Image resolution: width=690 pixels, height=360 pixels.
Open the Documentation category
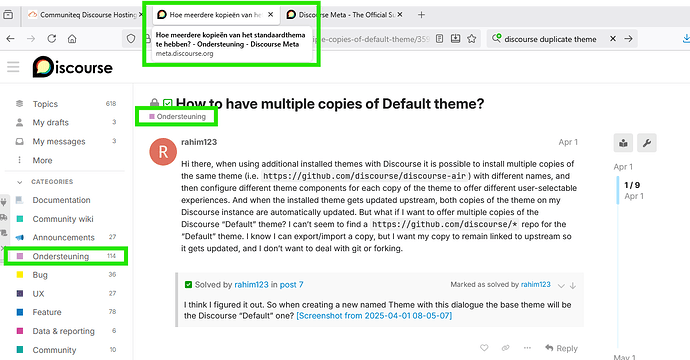pos(61,200)
